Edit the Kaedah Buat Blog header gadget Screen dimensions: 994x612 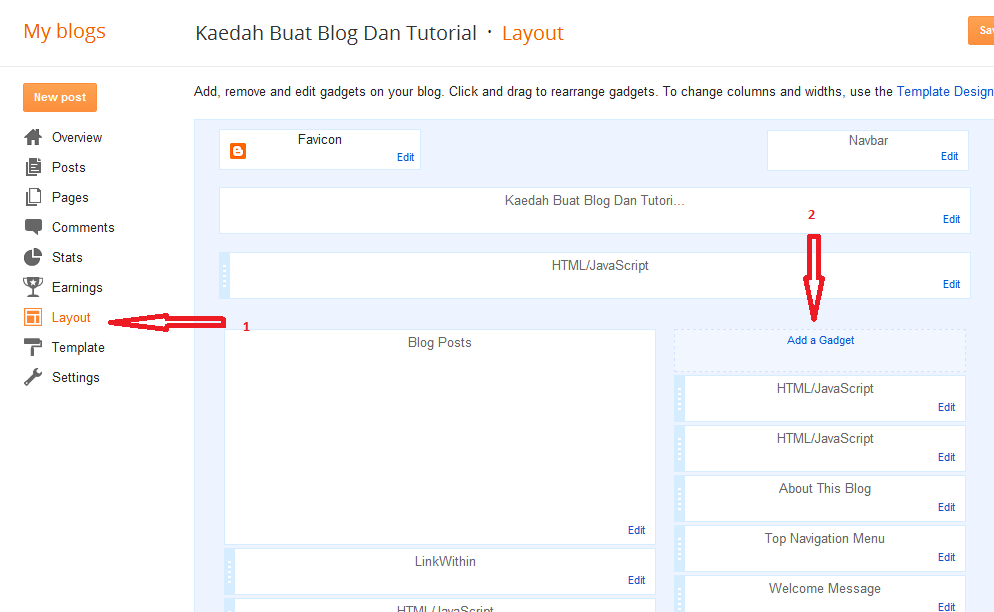coord(951,219)
